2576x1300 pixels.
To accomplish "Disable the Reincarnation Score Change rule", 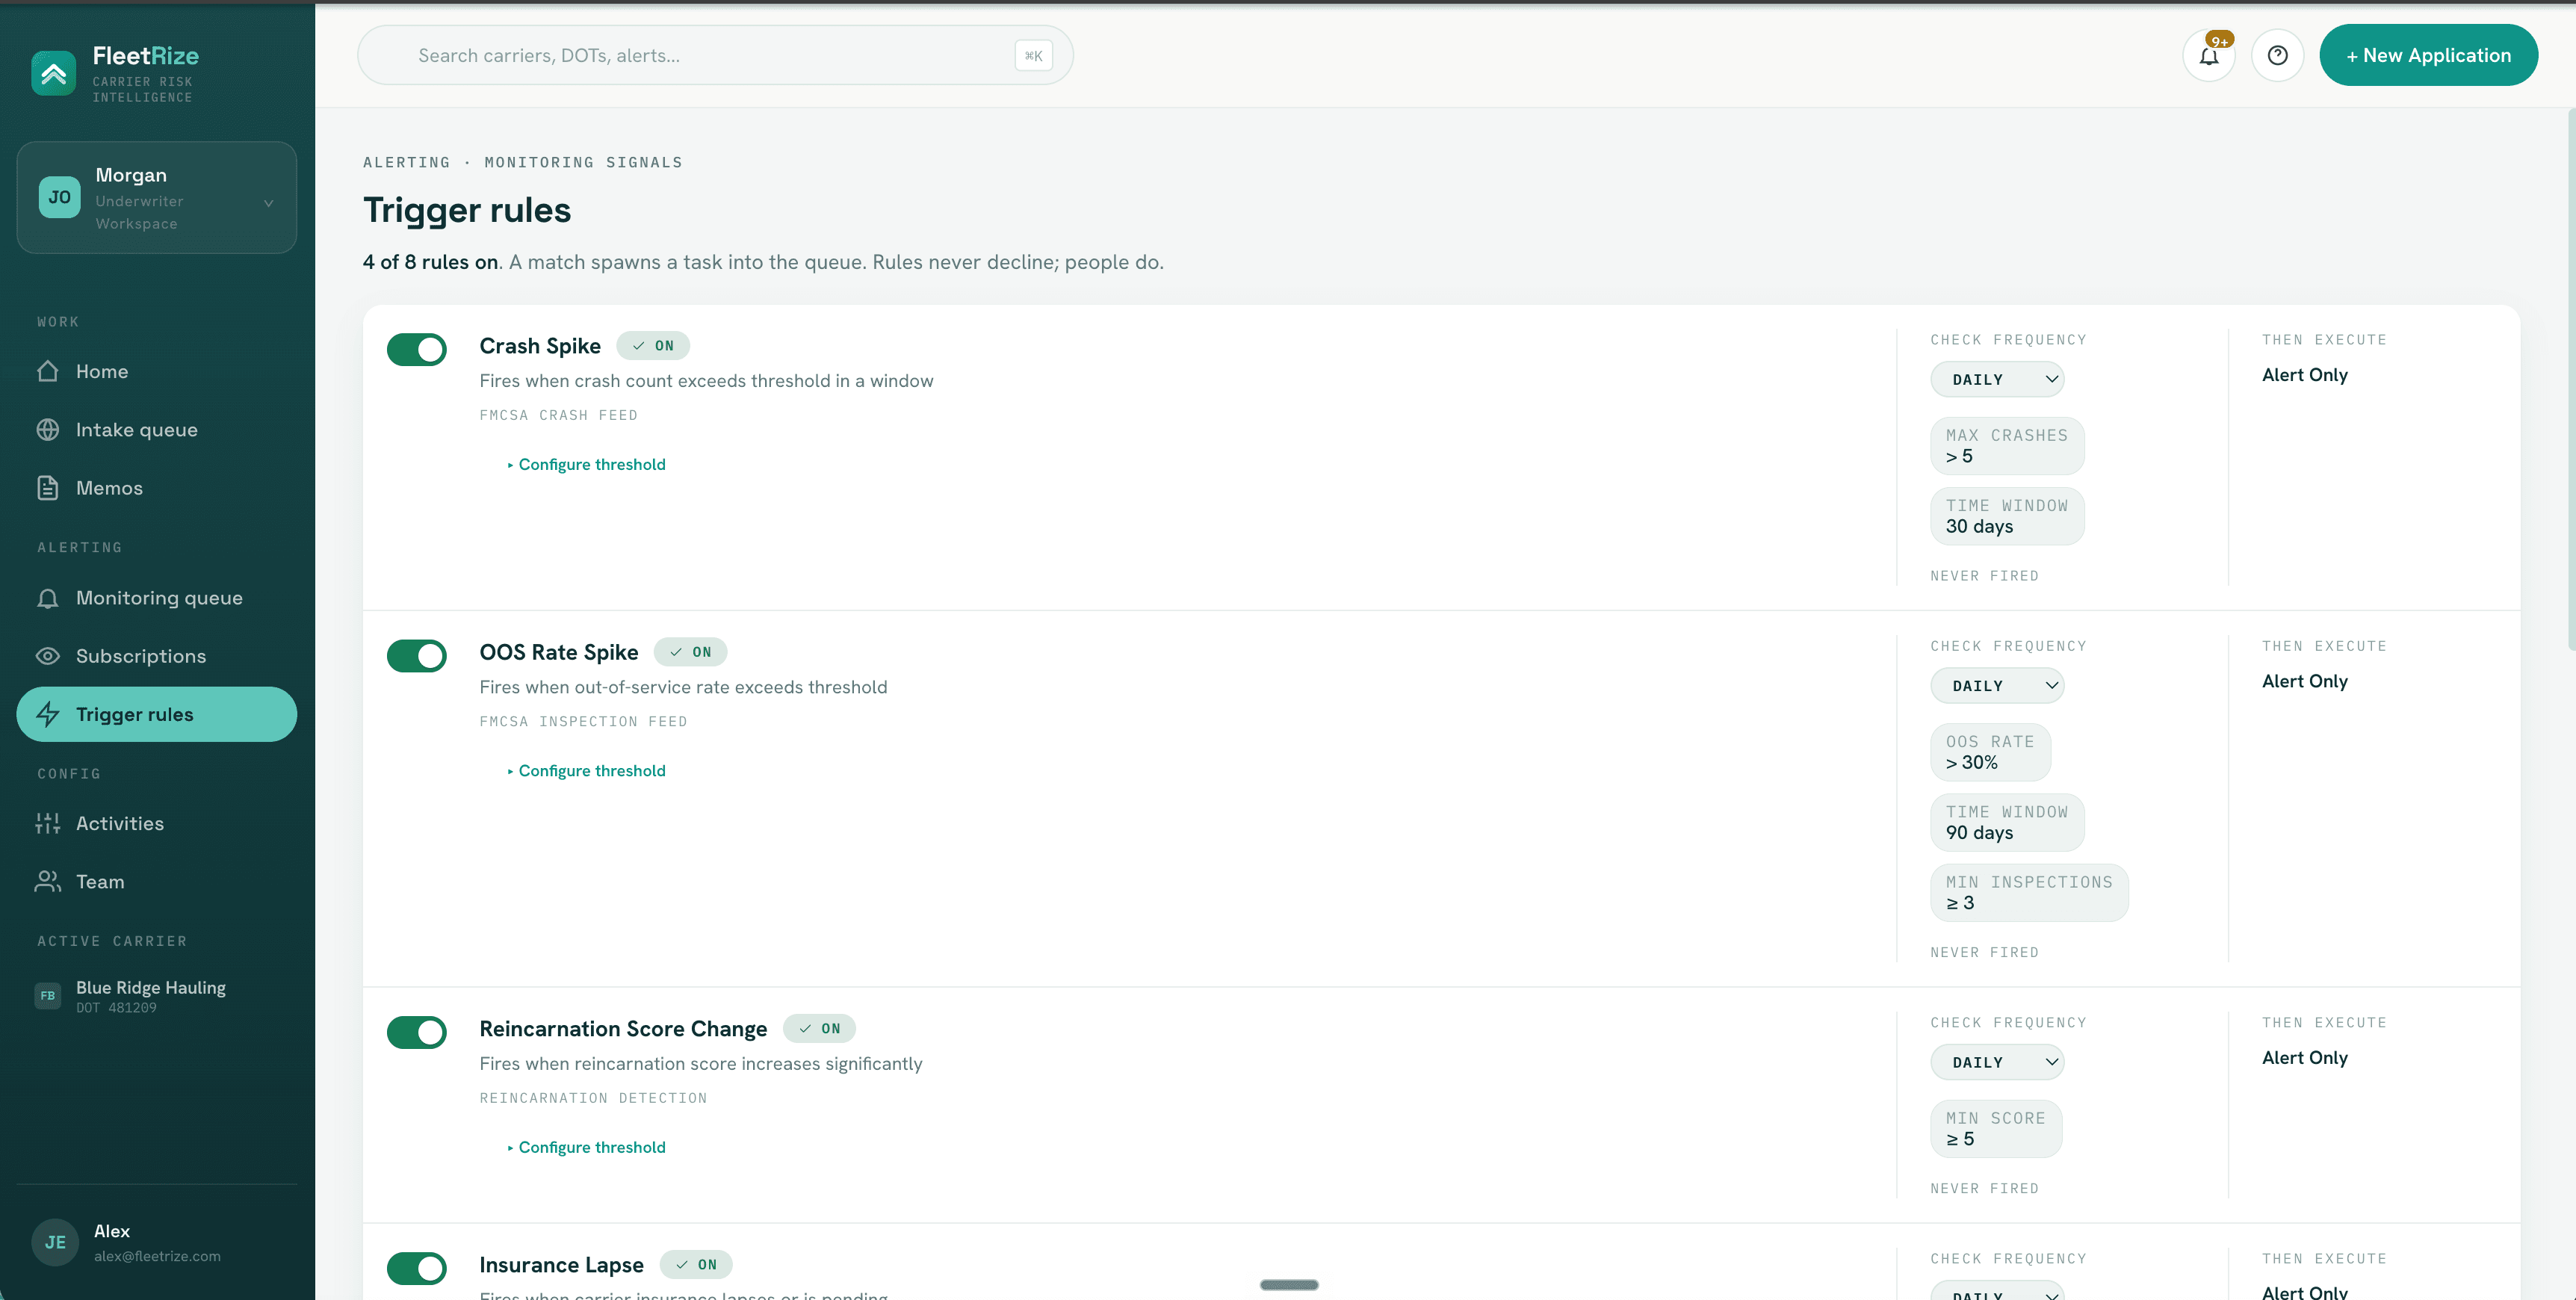I will [417, 1033].
